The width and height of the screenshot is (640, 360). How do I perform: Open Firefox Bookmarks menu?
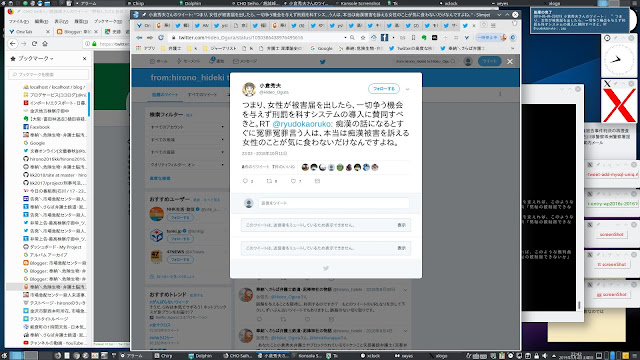[108, 21]
